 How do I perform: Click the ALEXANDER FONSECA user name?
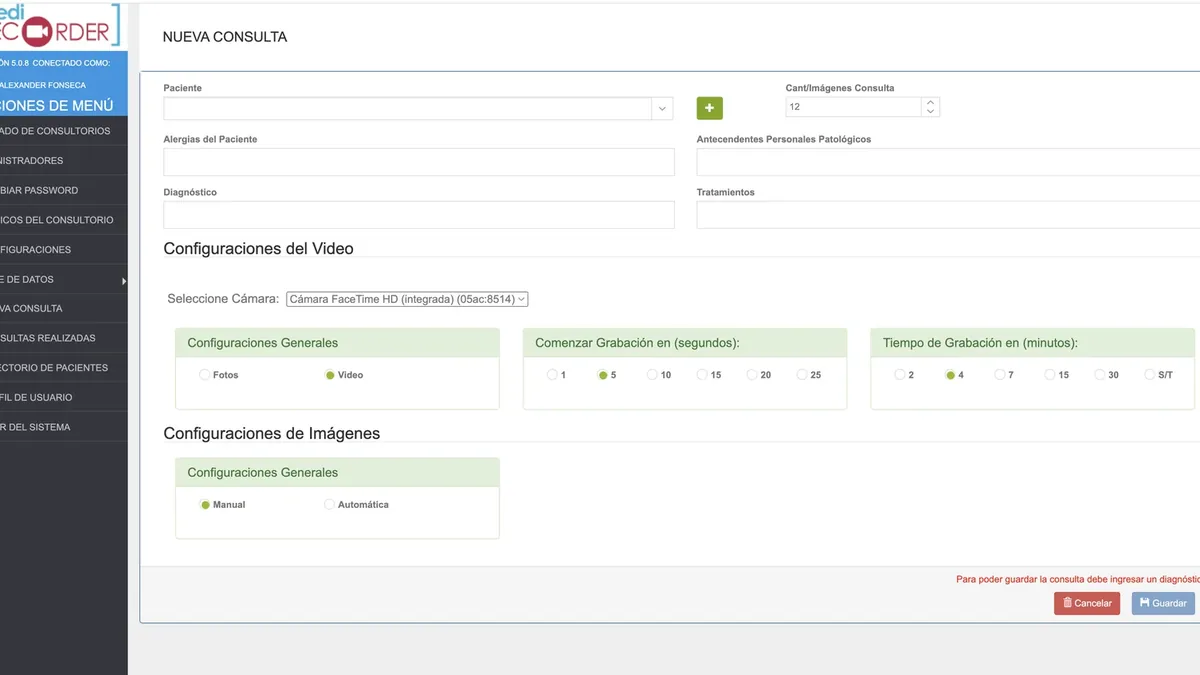[x=43, y=85]
